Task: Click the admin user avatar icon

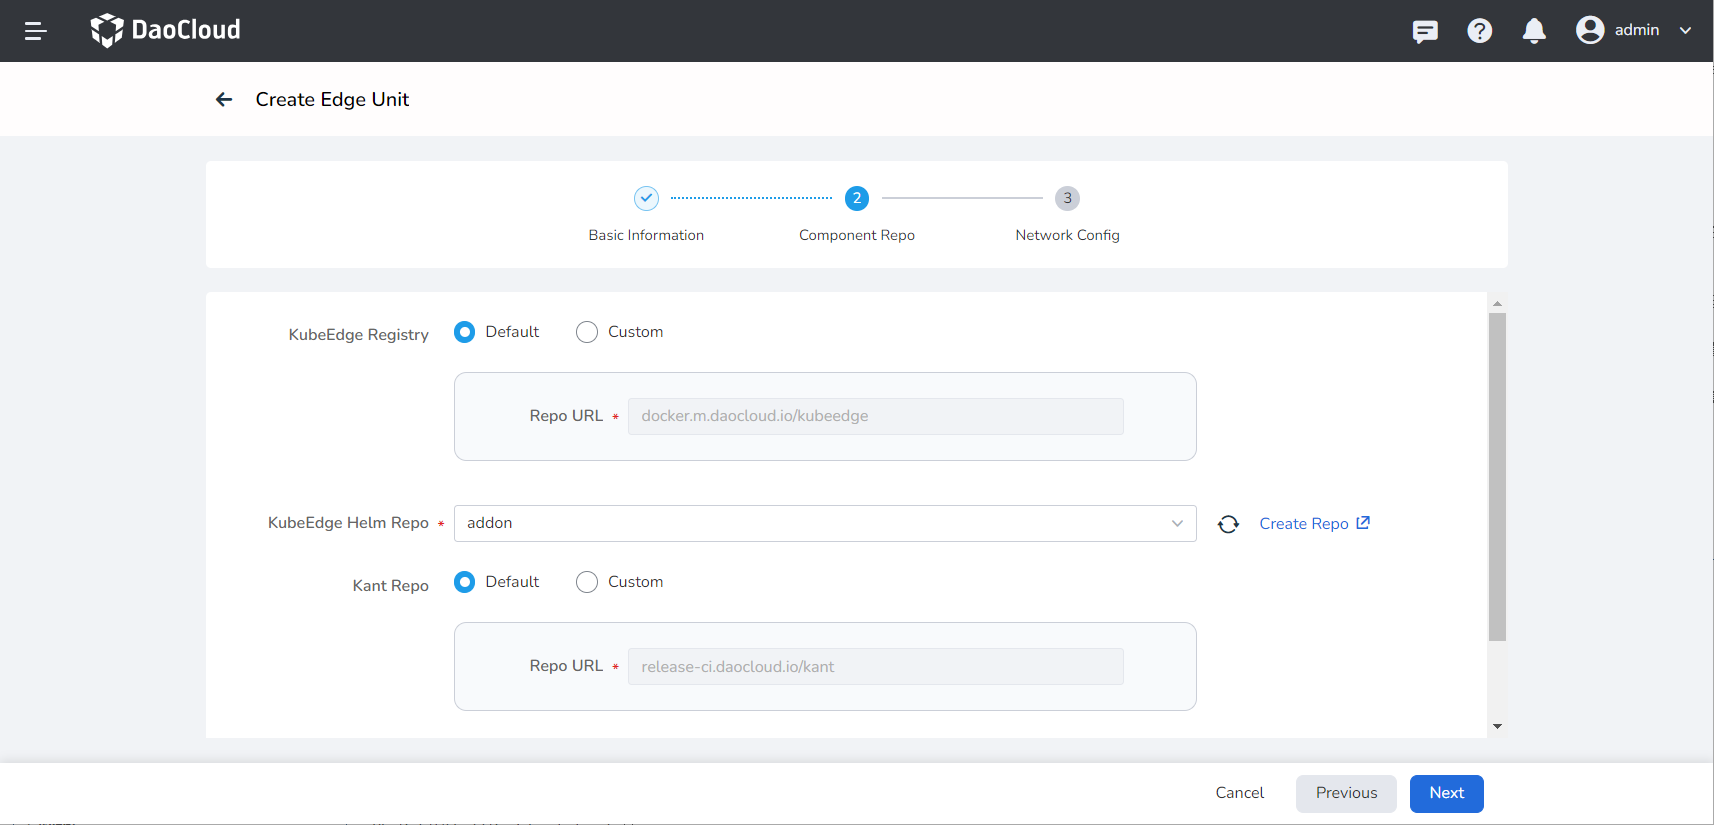Action: [x=1590, y=30]
